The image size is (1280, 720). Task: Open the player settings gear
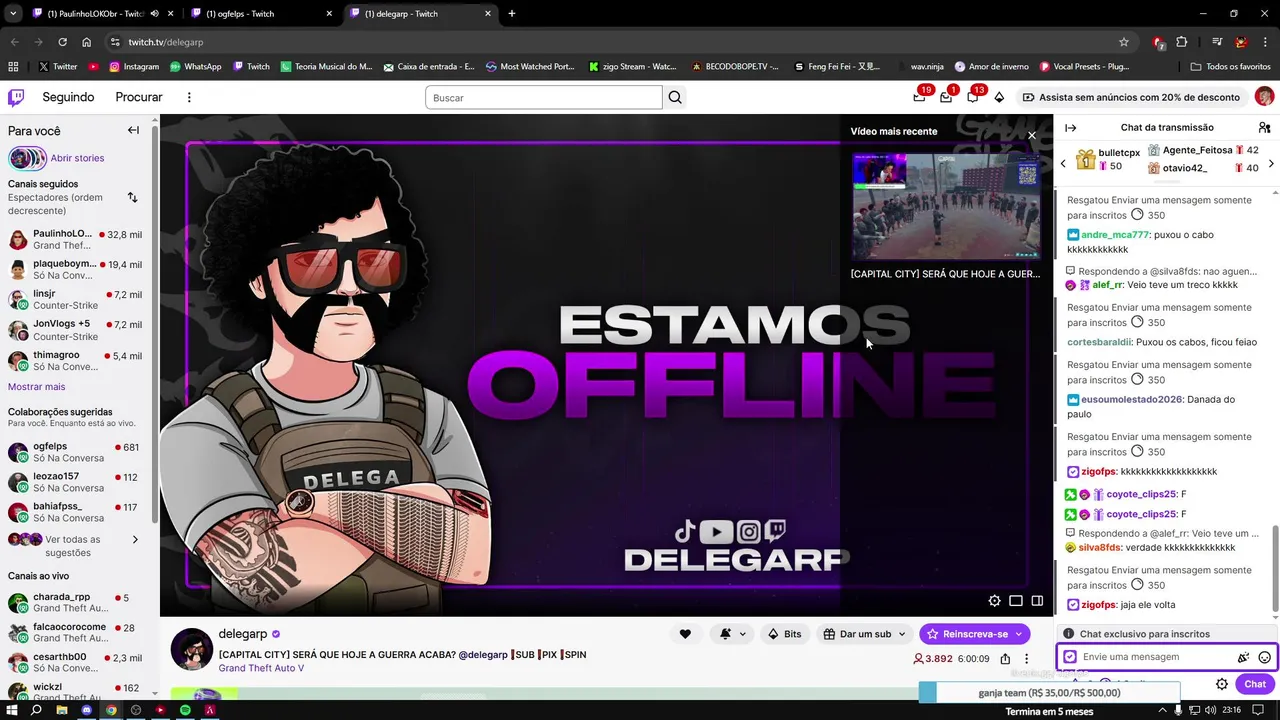click(994, 601)
